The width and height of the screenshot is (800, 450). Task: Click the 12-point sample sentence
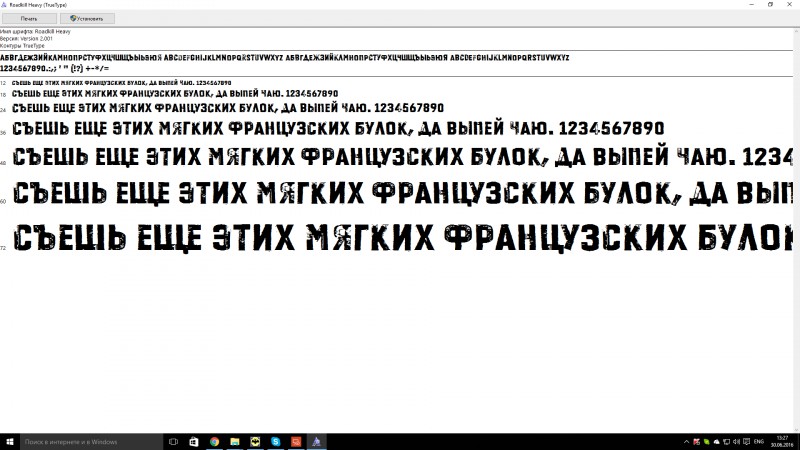point(121,83)
